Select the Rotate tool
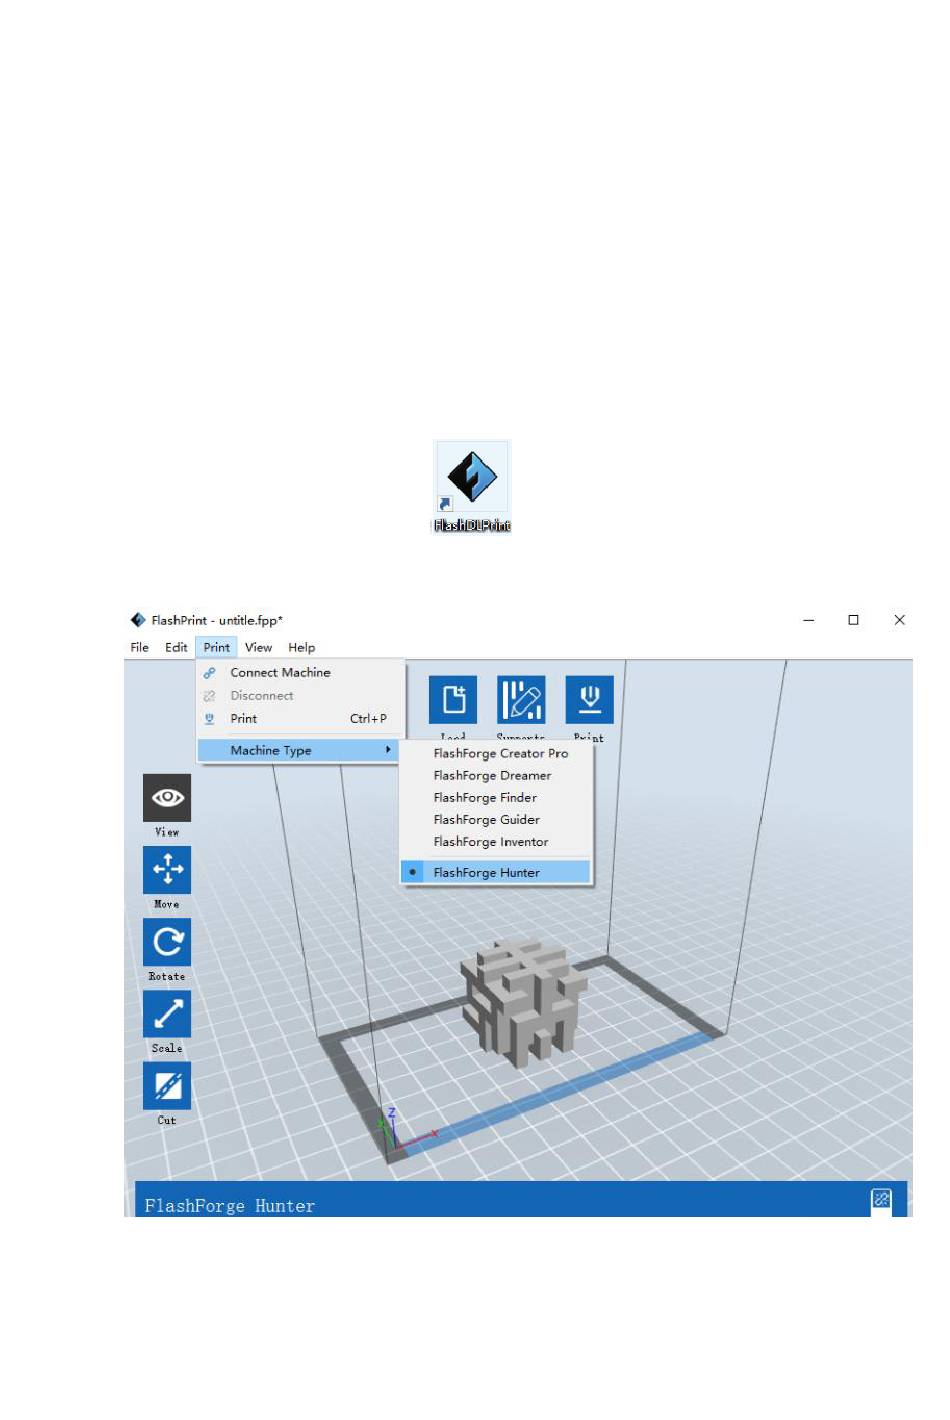The image size is (950, 1420). [x=167, y=942]
